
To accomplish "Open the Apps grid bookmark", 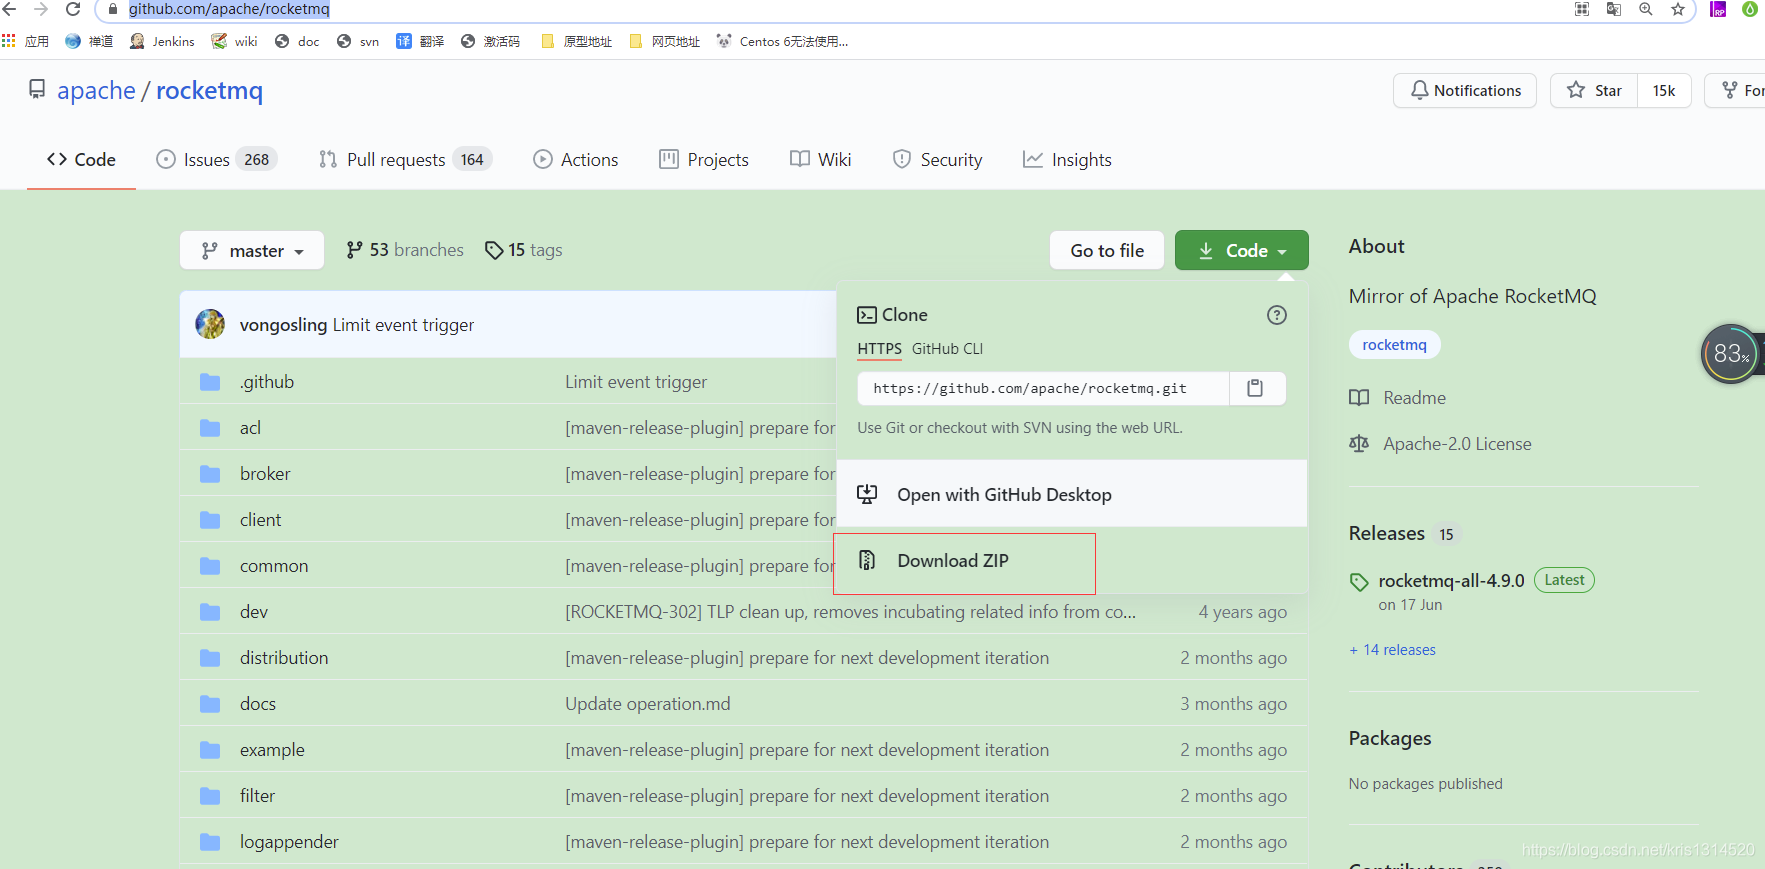I will tap(25, 41).
